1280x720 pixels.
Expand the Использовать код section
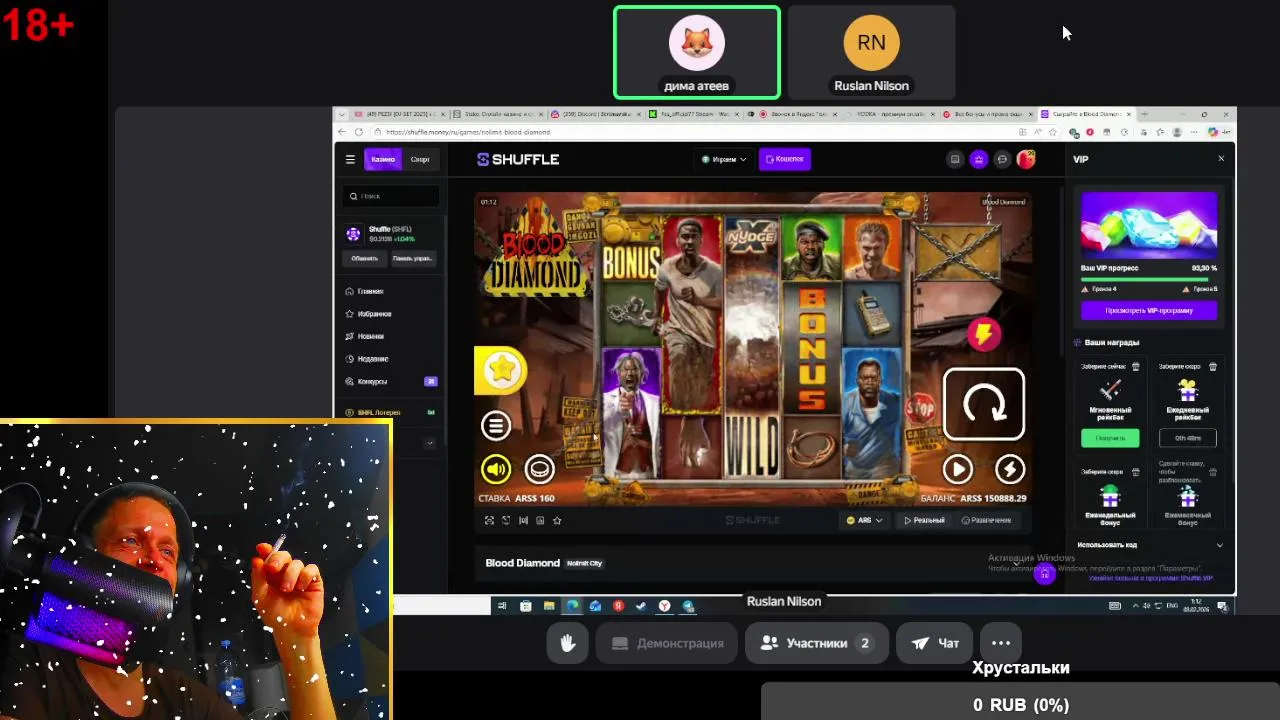pos(1149,545)
